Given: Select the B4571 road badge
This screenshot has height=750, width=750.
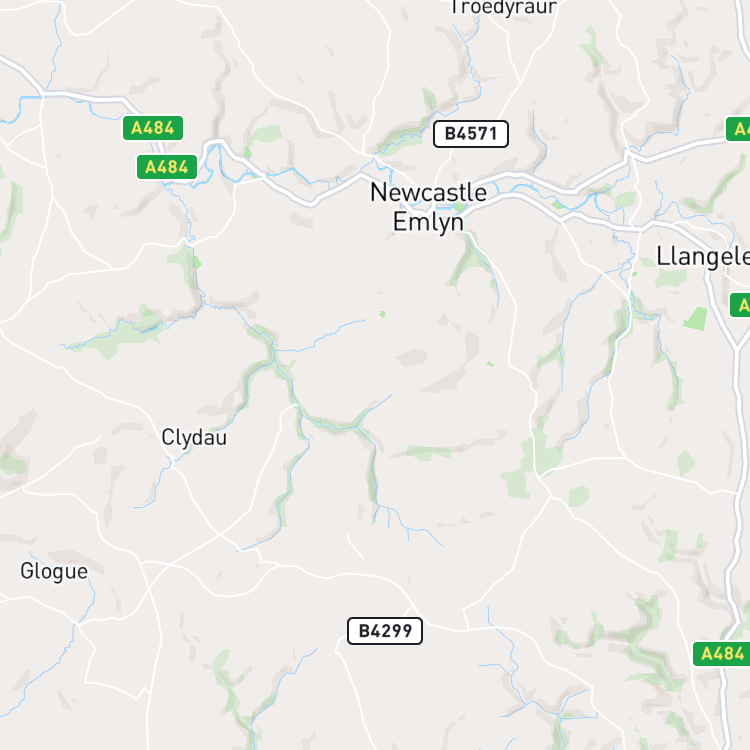Looking at the screenshot, I should point(471,134).
